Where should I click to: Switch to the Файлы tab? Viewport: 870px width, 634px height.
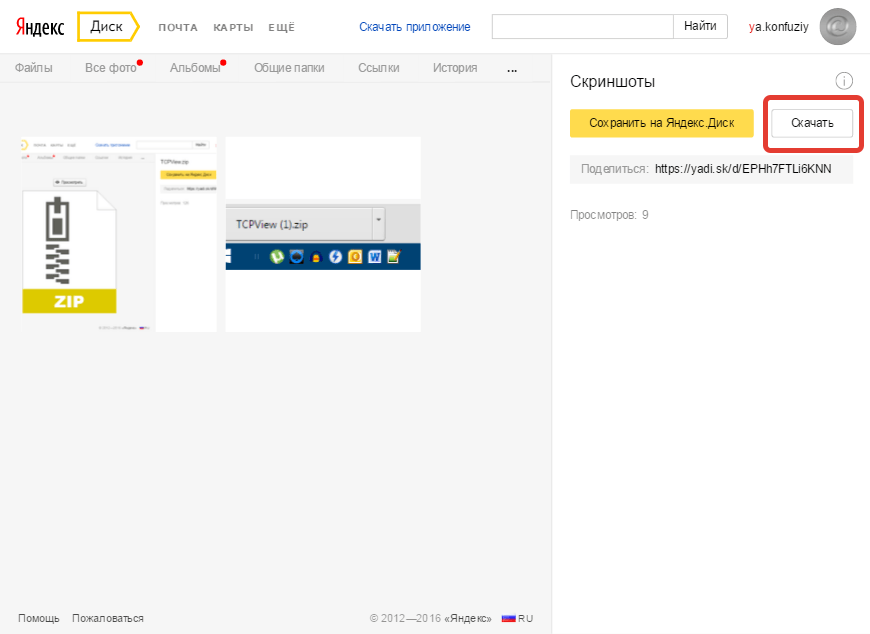point(34,68)
